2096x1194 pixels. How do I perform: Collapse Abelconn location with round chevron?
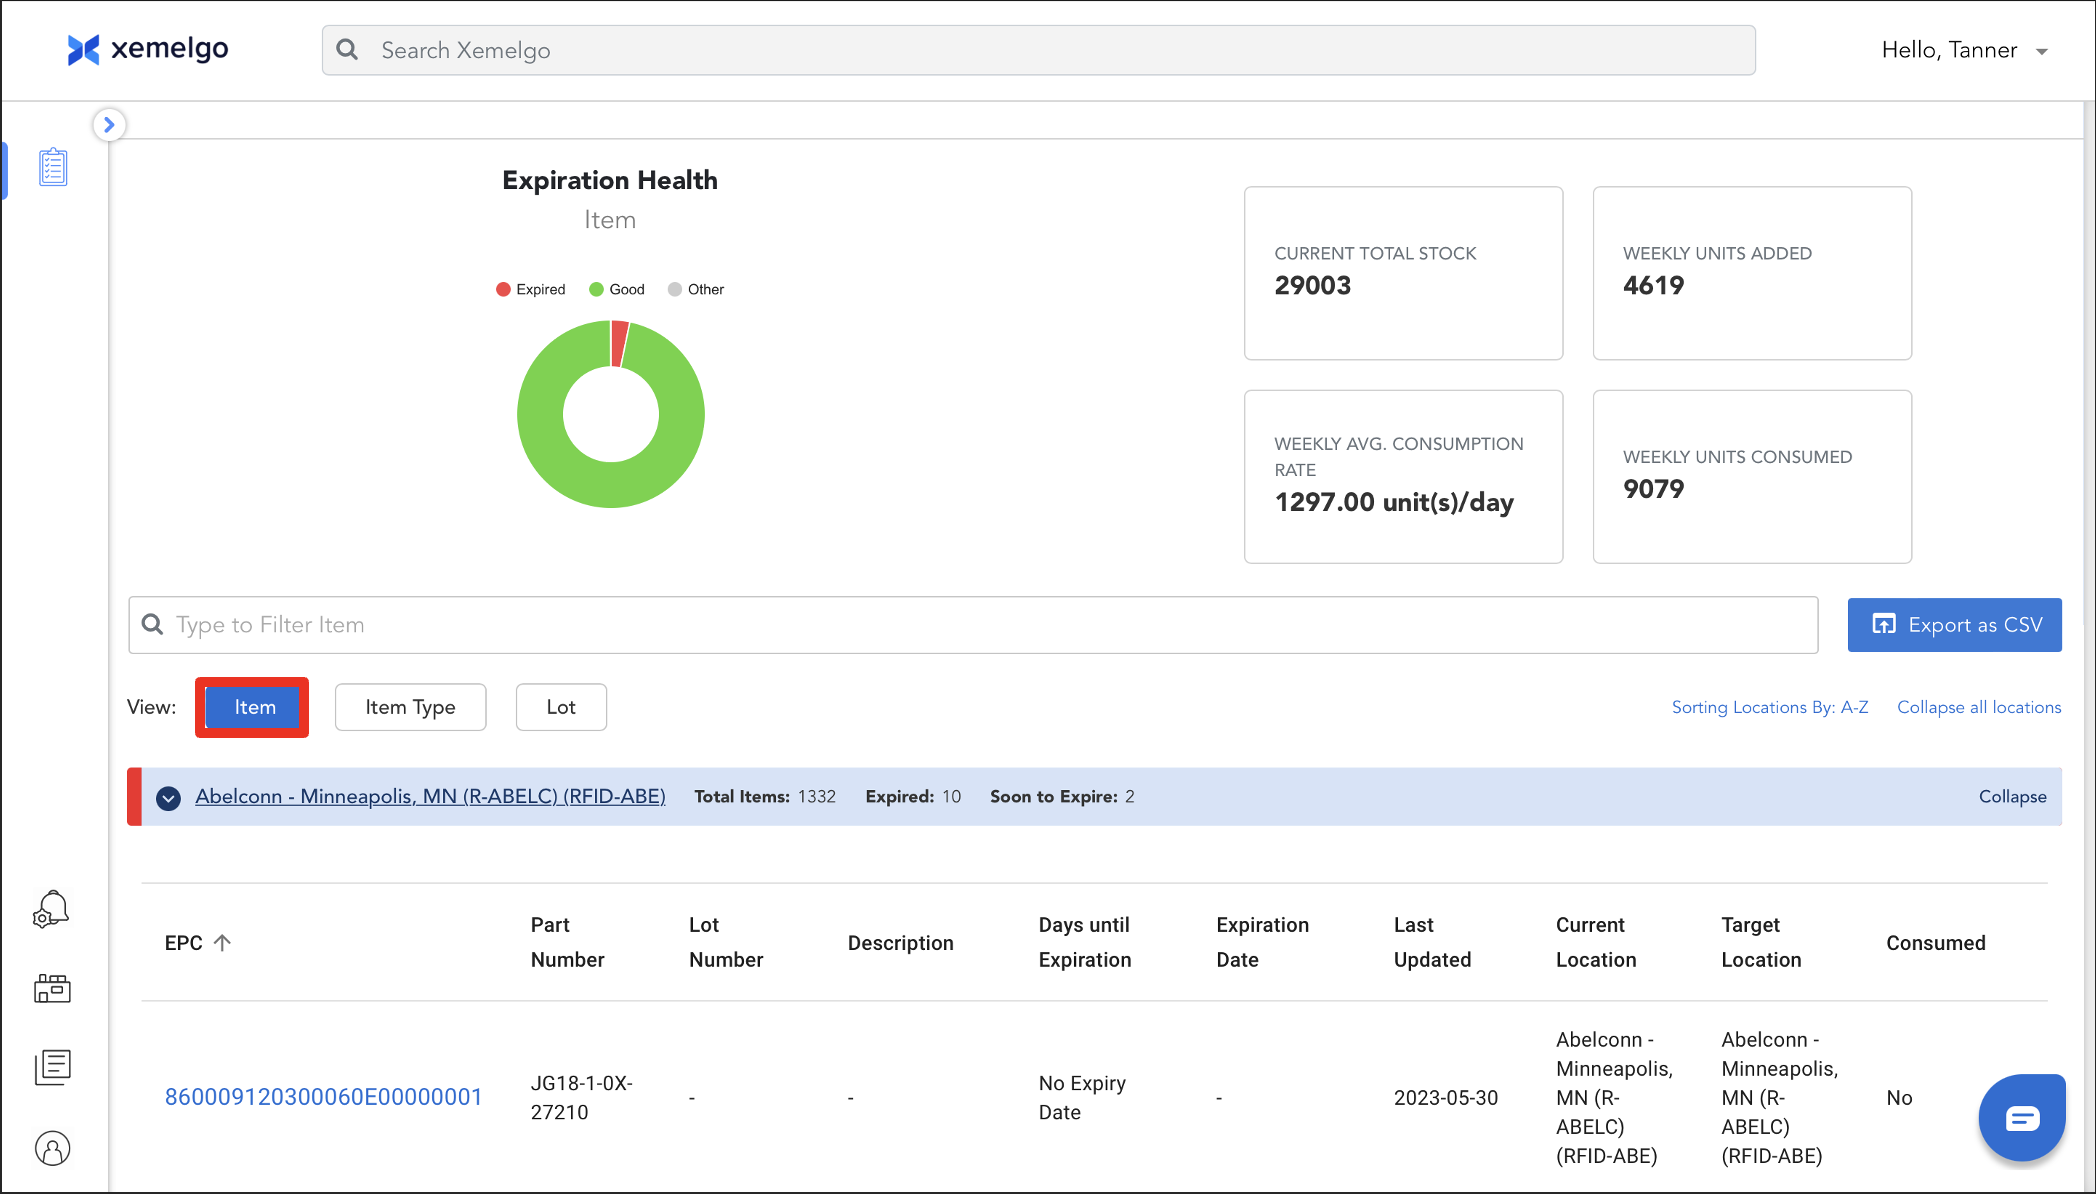click(x=168, y=798)
